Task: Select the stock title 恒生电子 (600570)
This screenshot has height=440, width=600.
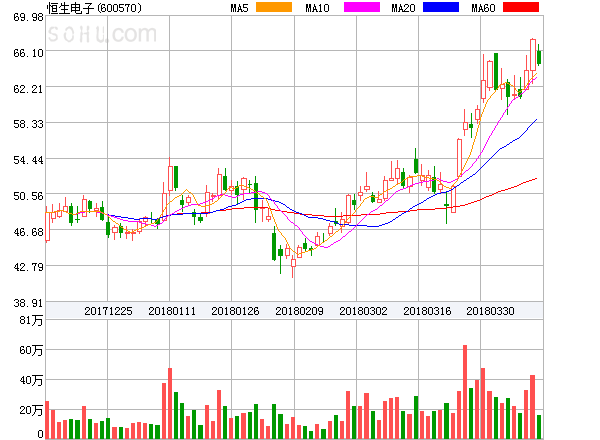Action: (94, 8)
